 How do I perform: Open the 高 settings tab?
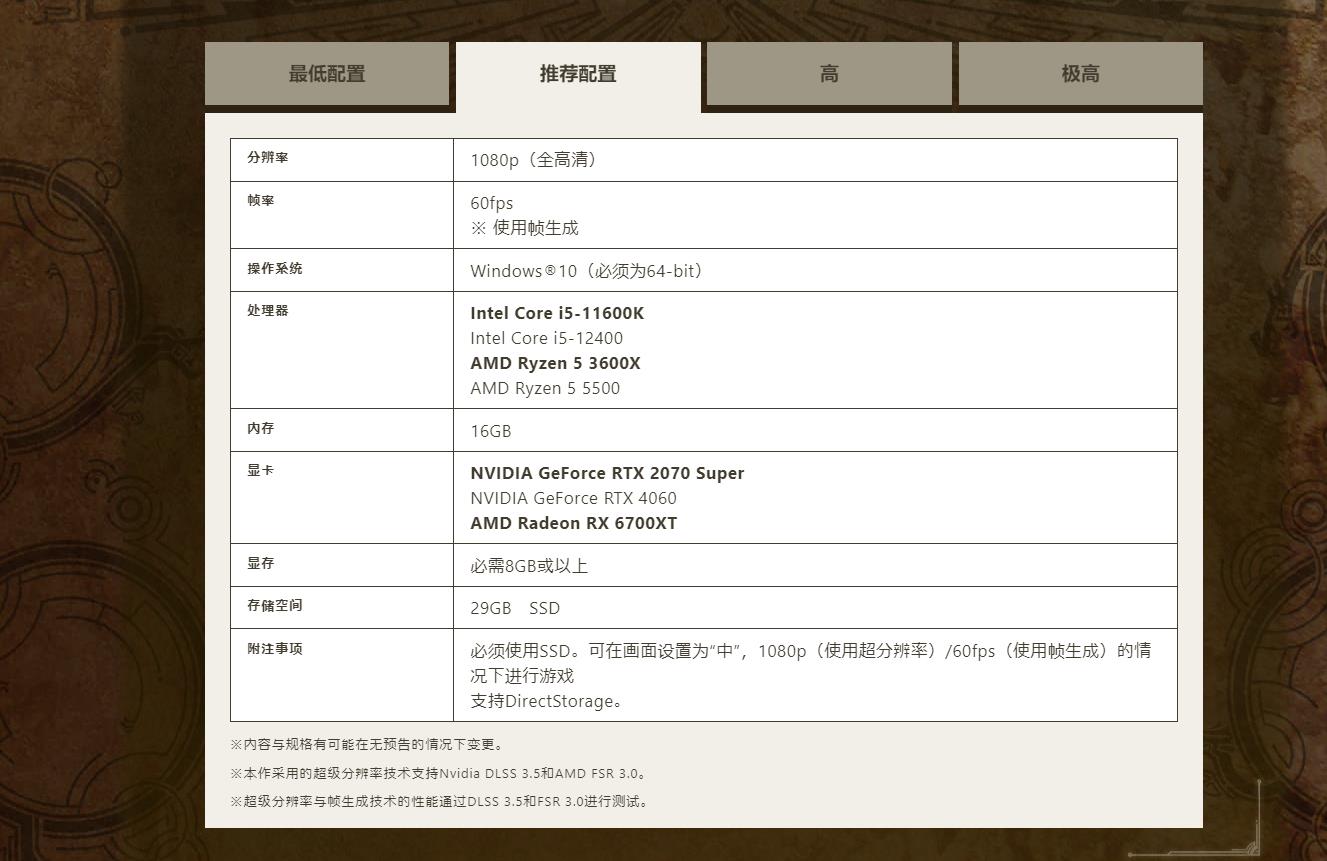[829, 74]
